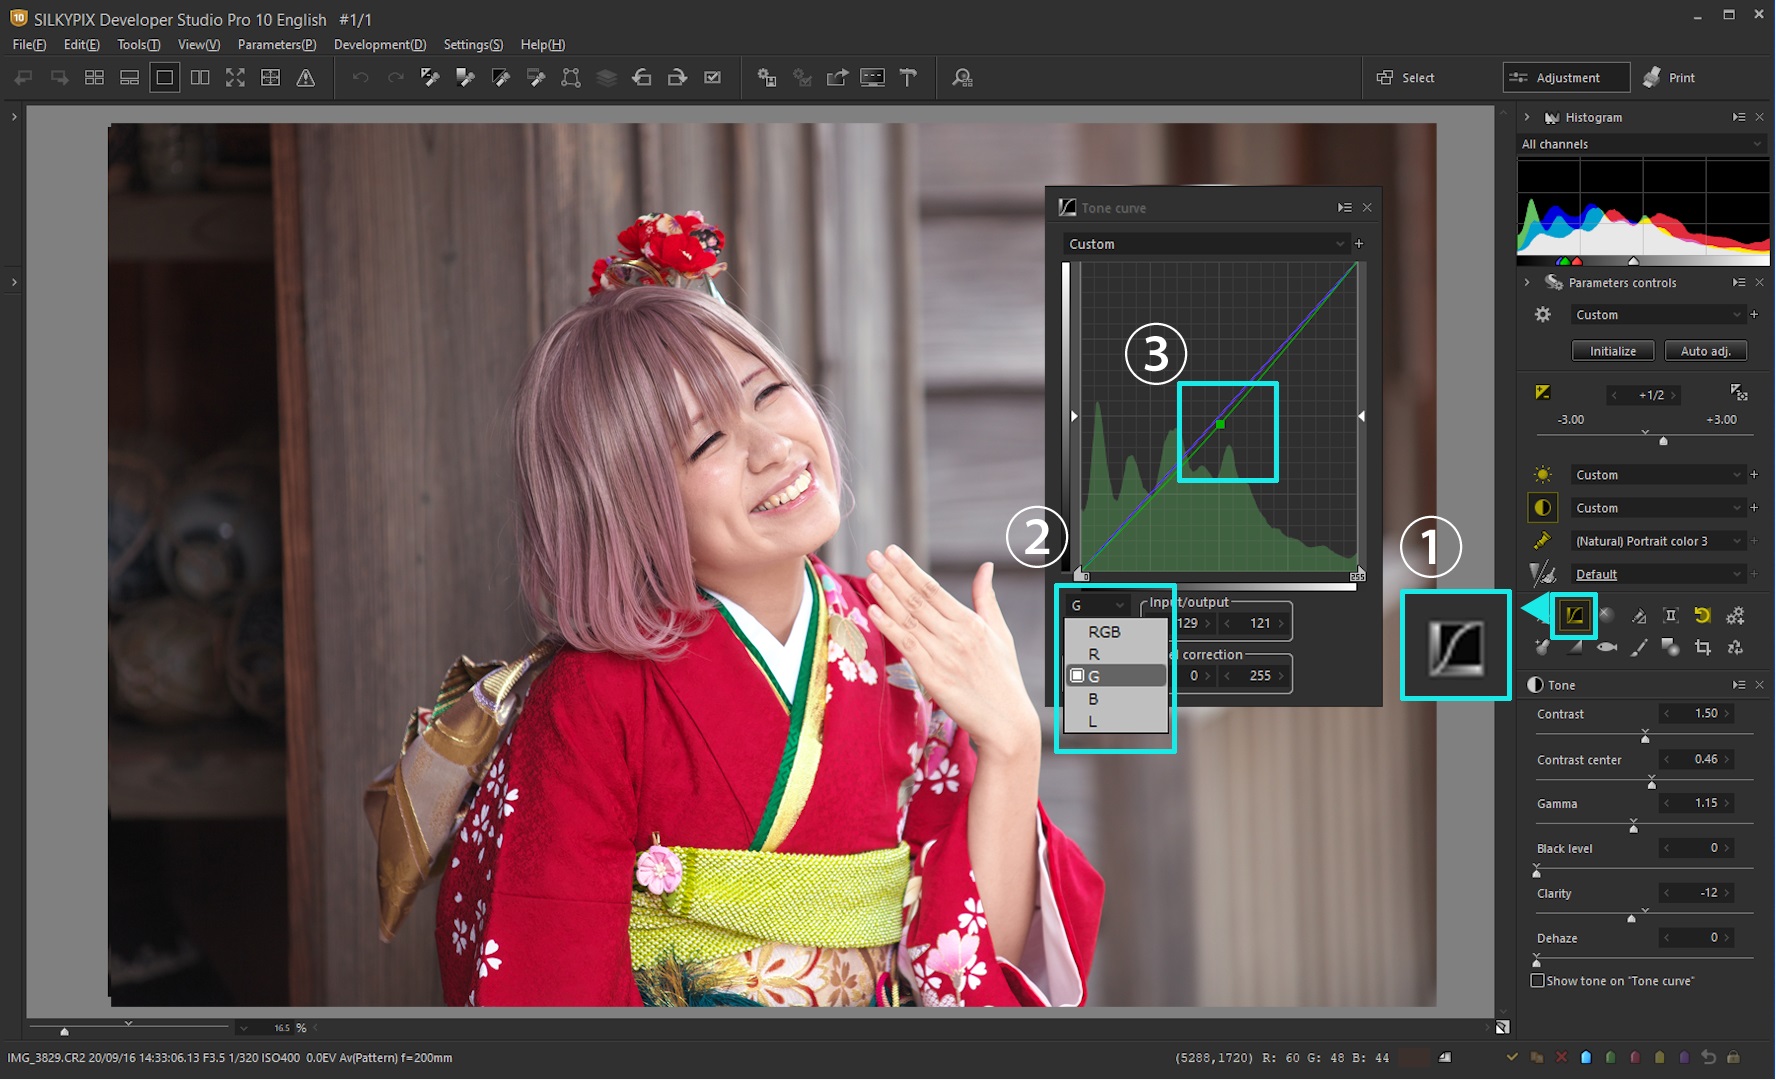The width and height of the screenshot is (1776, 1080).
Task: Open the highlight controller microscope icon
Action: click(1639, 615)
